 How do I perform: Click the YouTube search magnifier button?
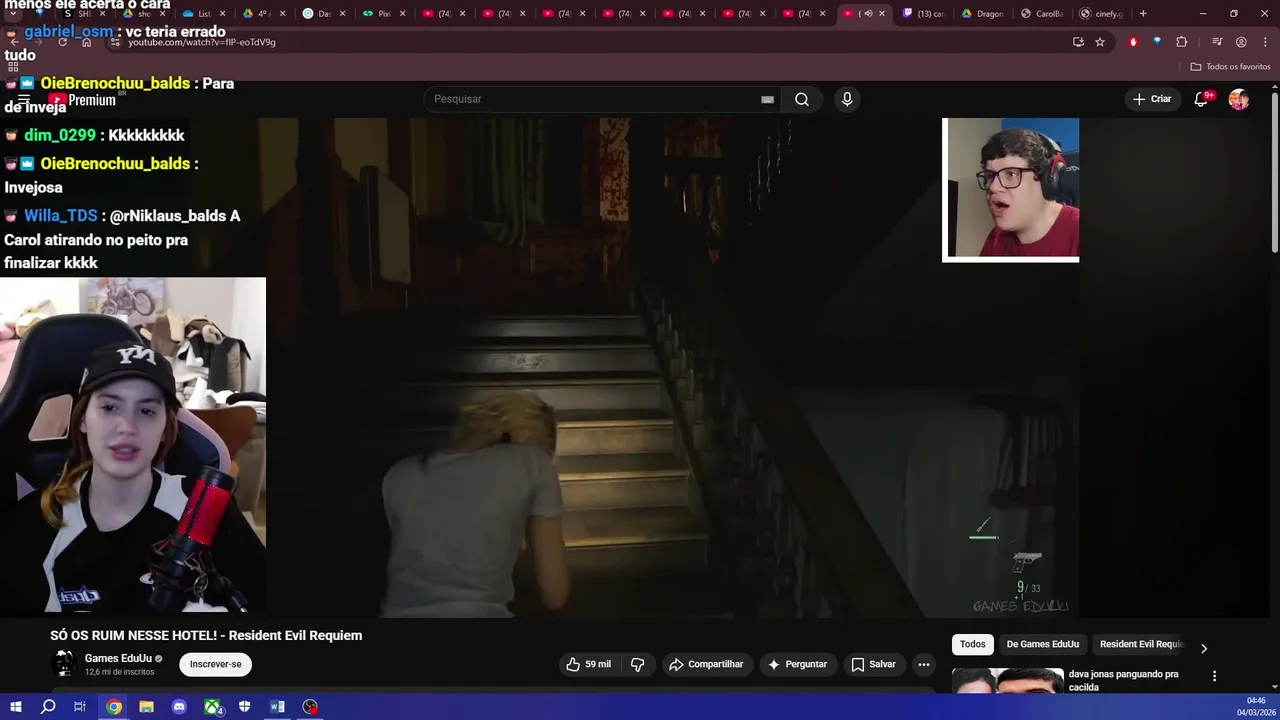click(801, 99)
